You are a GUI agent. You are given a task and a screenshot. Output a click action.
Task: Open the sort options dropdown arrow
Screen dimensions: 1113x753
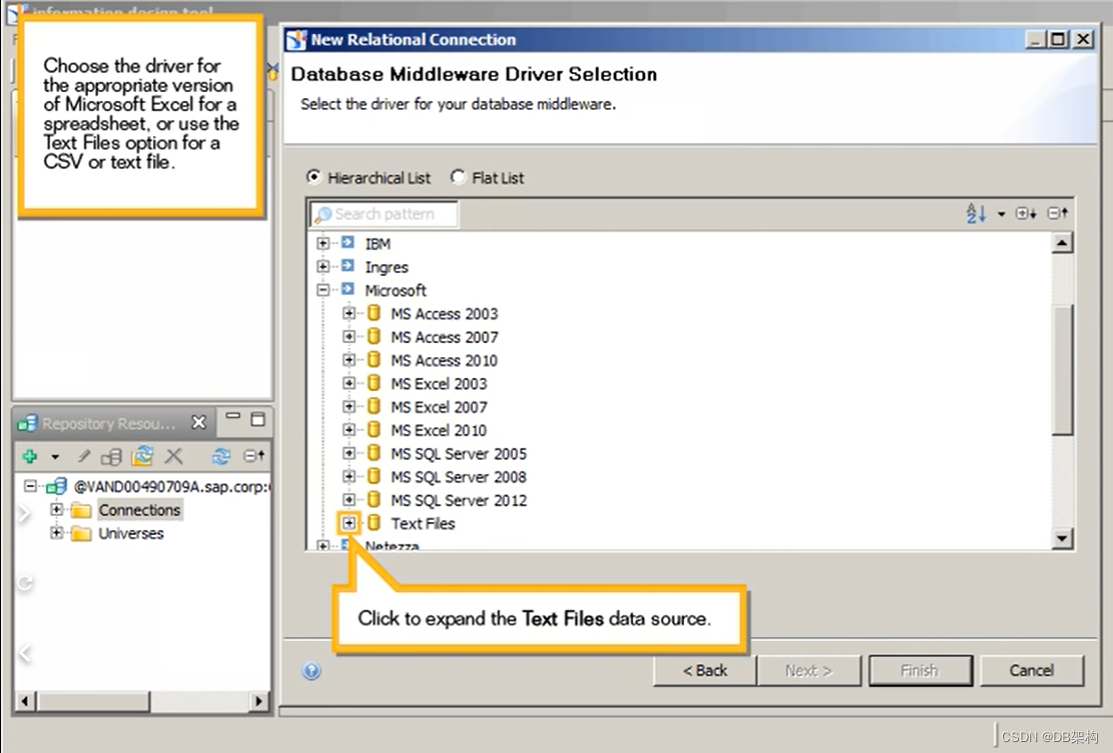[1001, 214]
